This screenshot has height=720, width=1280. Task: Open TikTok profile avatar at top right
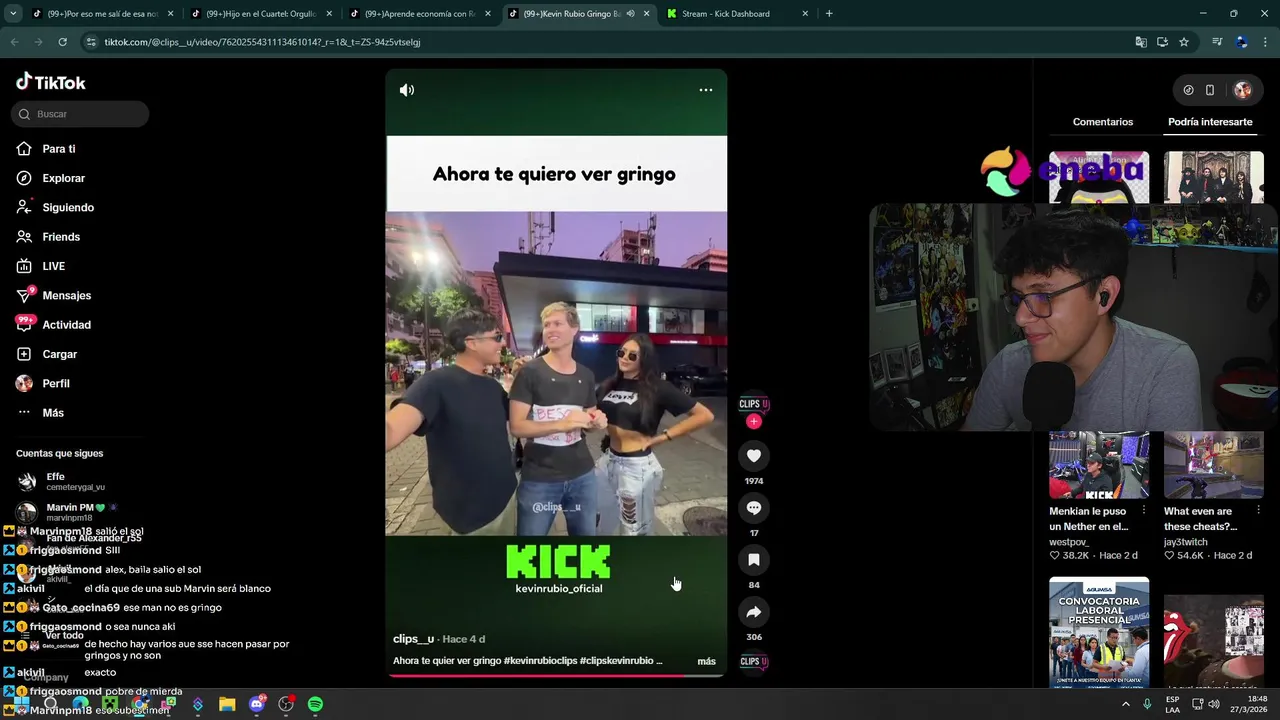pos(1243,90)
